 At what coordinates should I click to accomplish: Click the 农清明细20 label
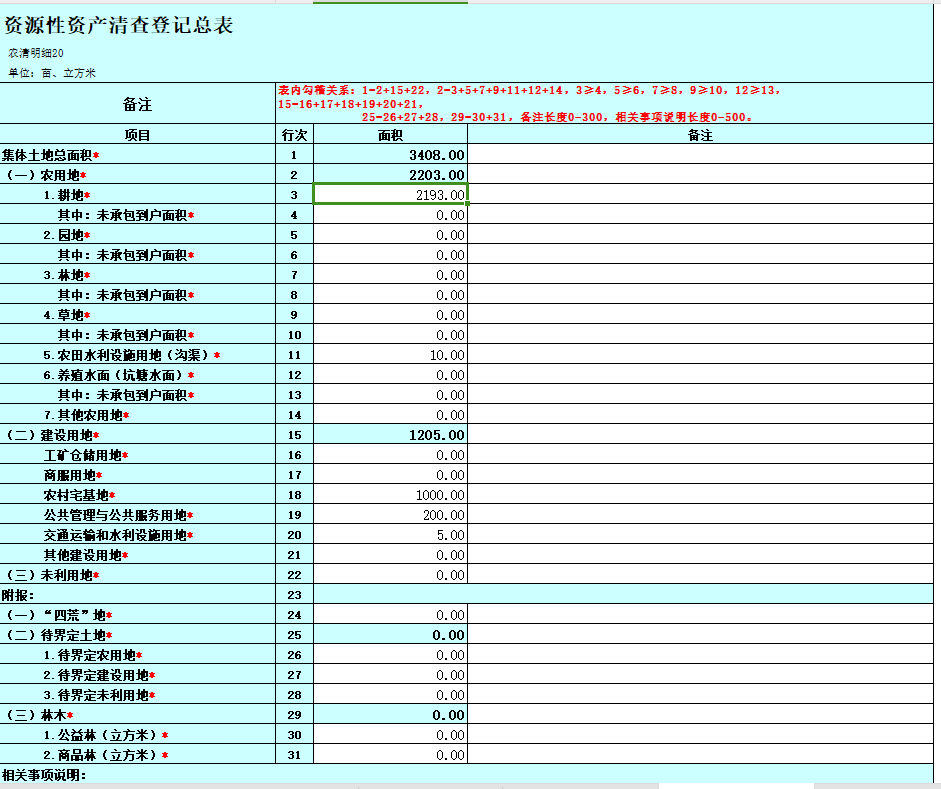point(36,53)
